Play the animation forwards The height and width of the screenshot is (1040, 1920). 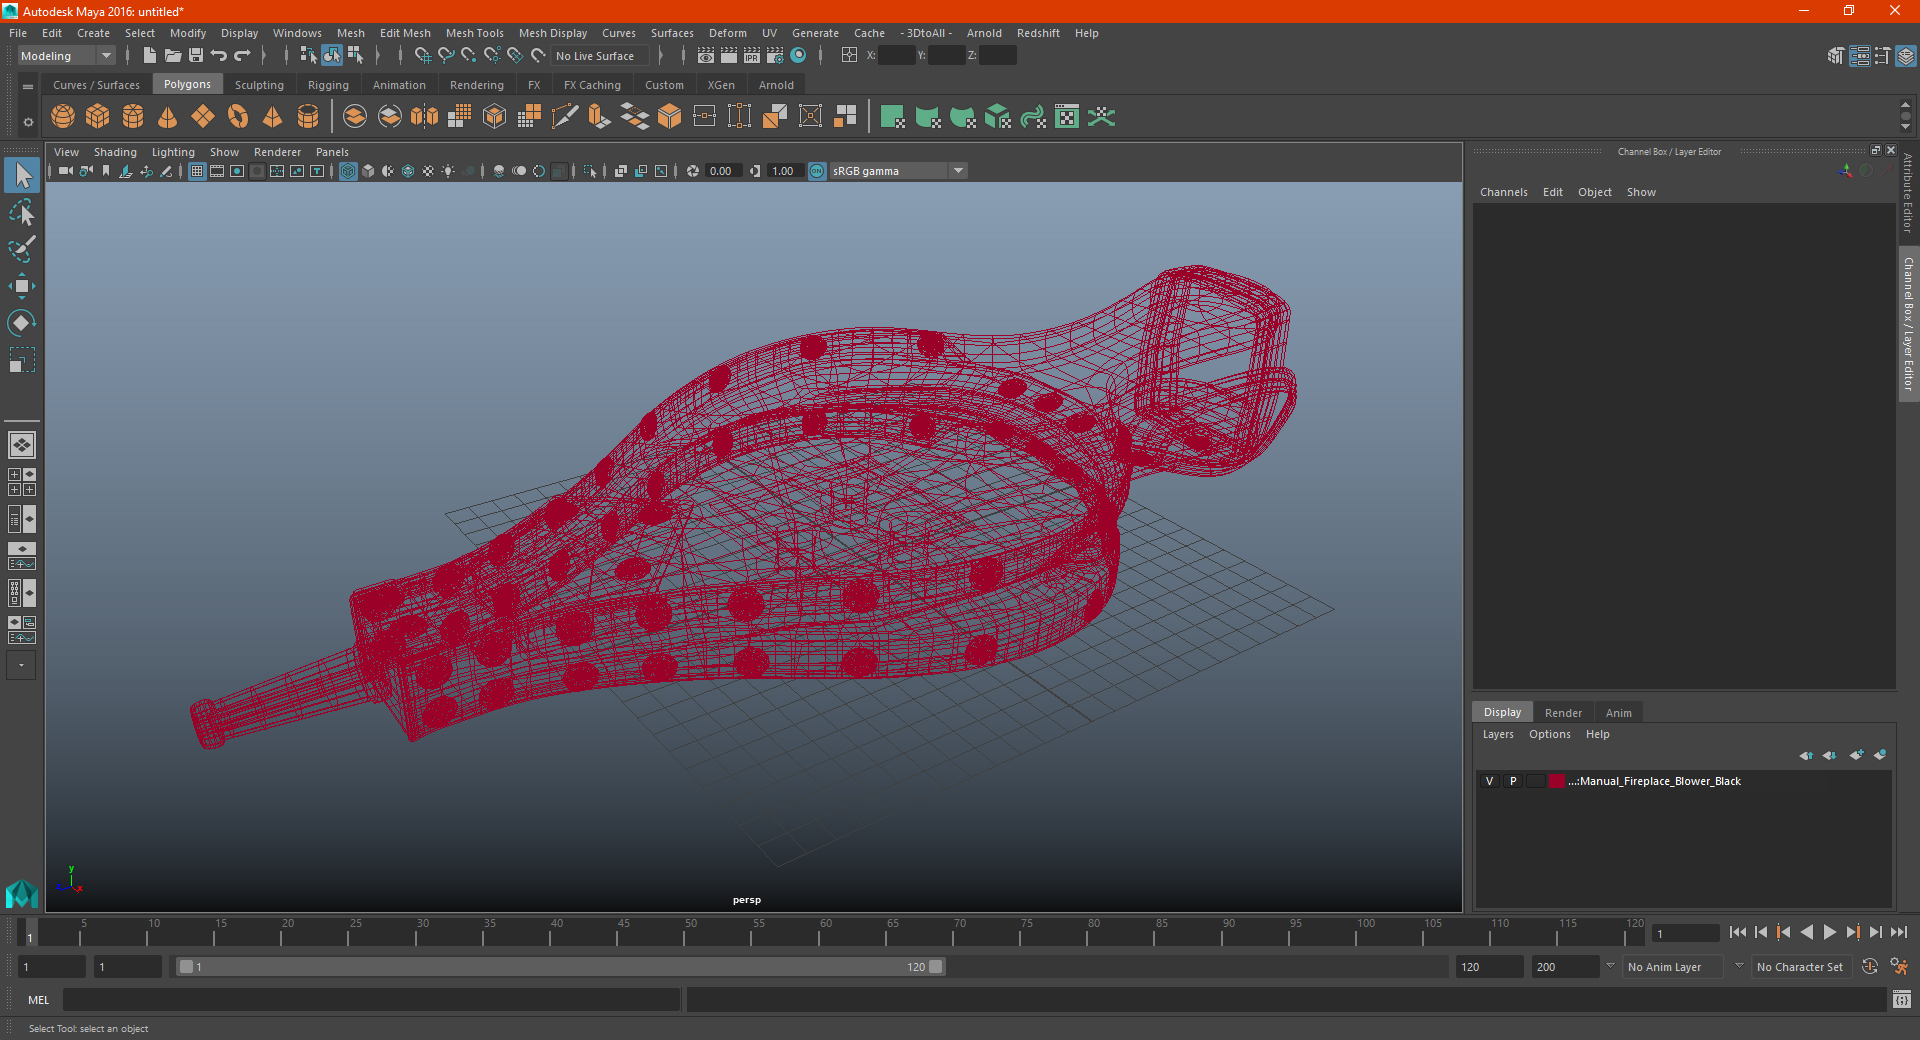tap(1829, 932)
